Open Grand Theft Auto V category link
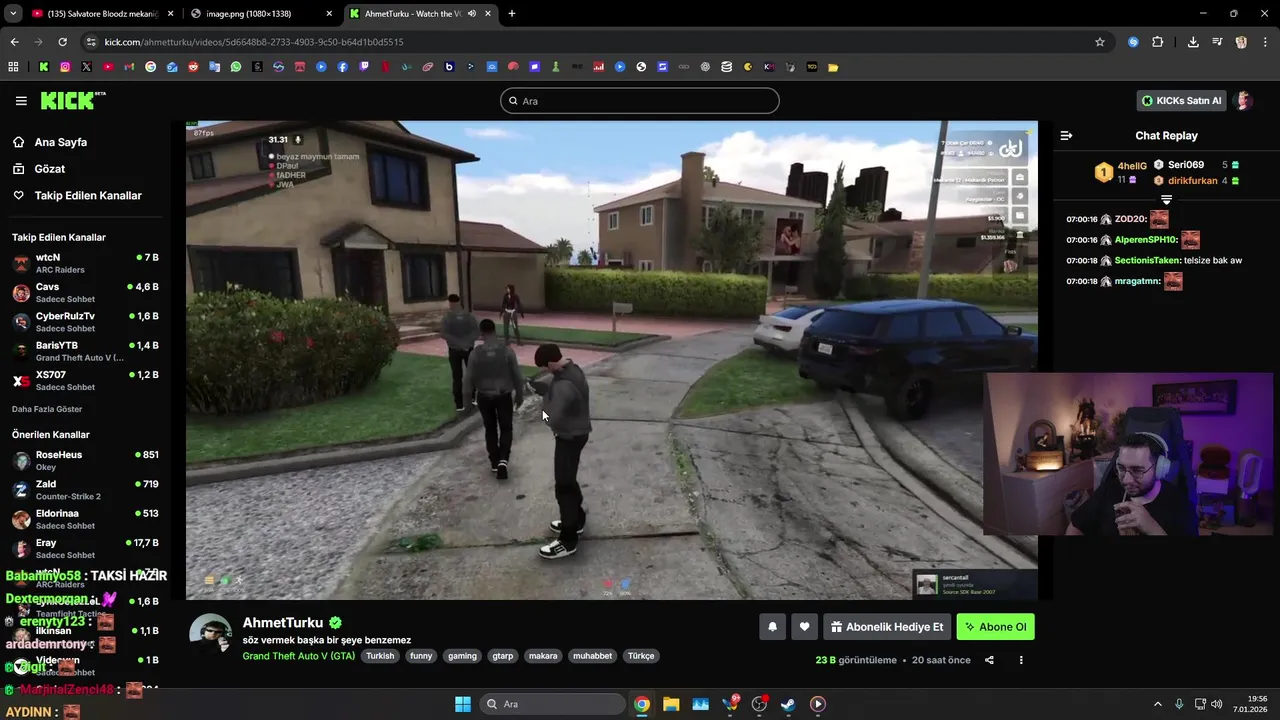The height and width of the screenshot is (720, 1280). (x=299, y=656)
